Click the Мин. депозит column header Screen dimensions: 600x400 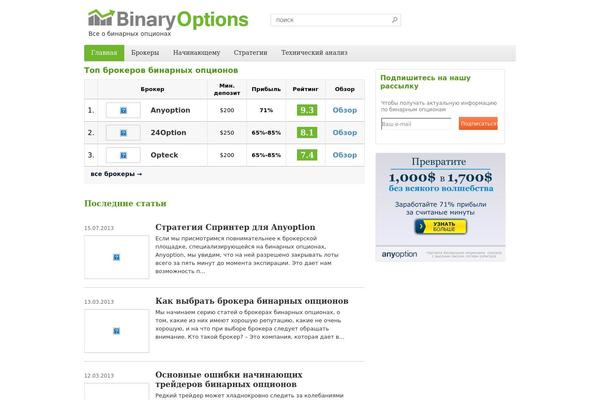(x=227, y=89)
